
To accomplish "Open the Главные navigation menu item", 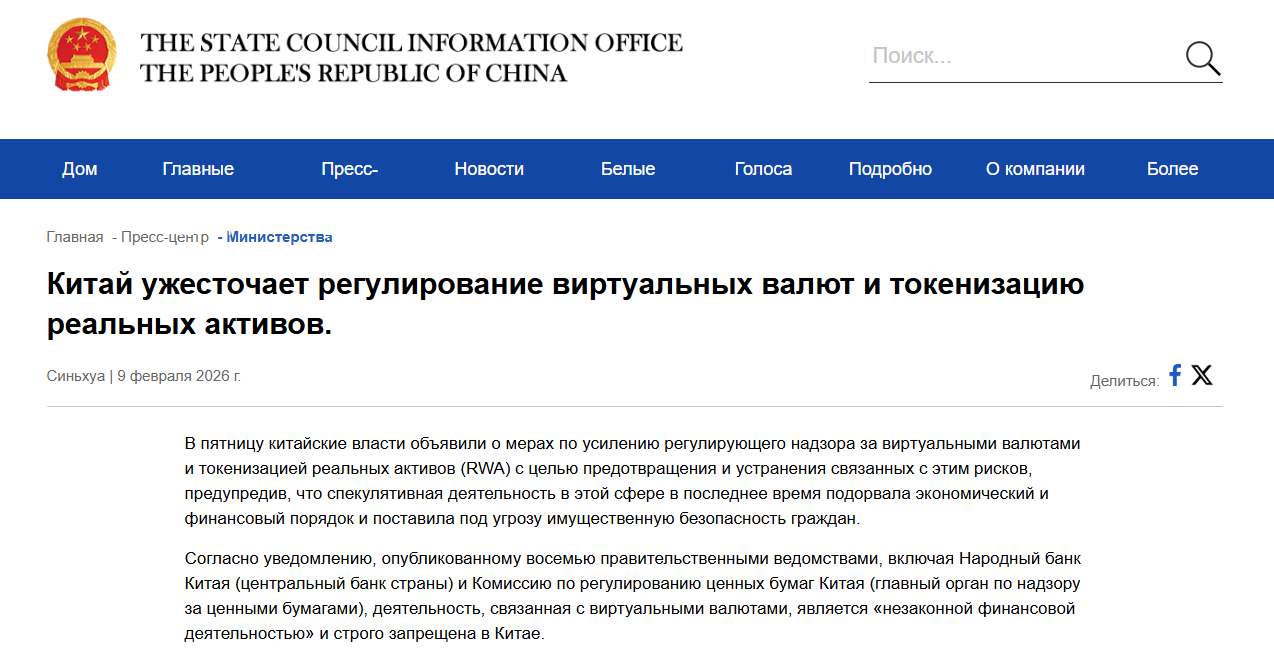I will (x=198, y=169).
